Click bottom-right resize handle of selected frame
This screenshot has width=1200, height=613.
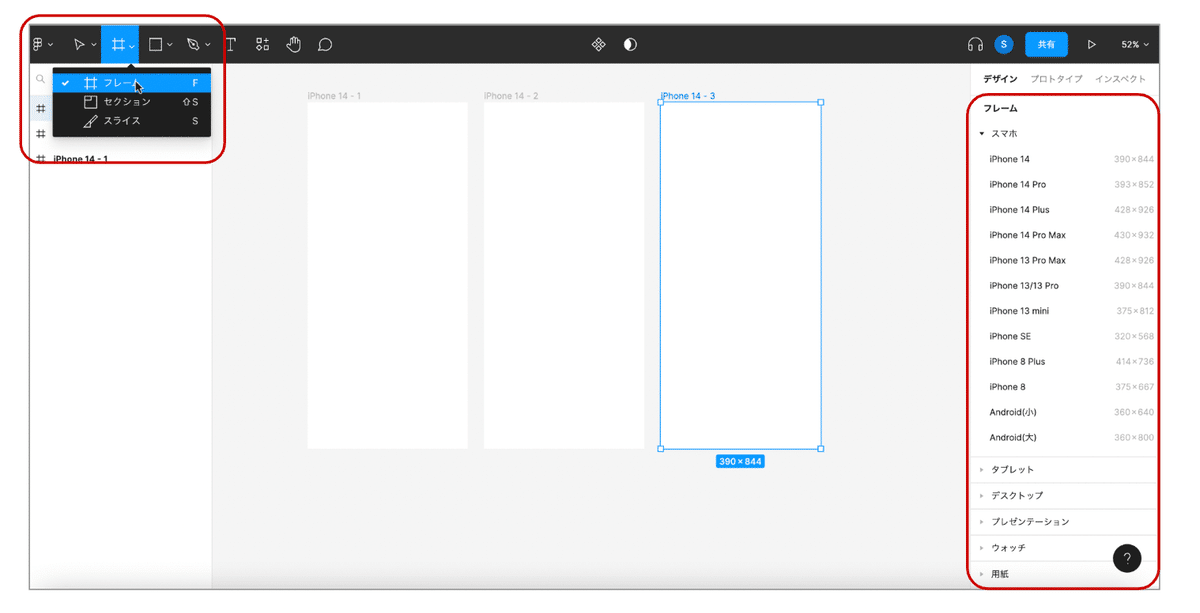[x=821, y=449]
